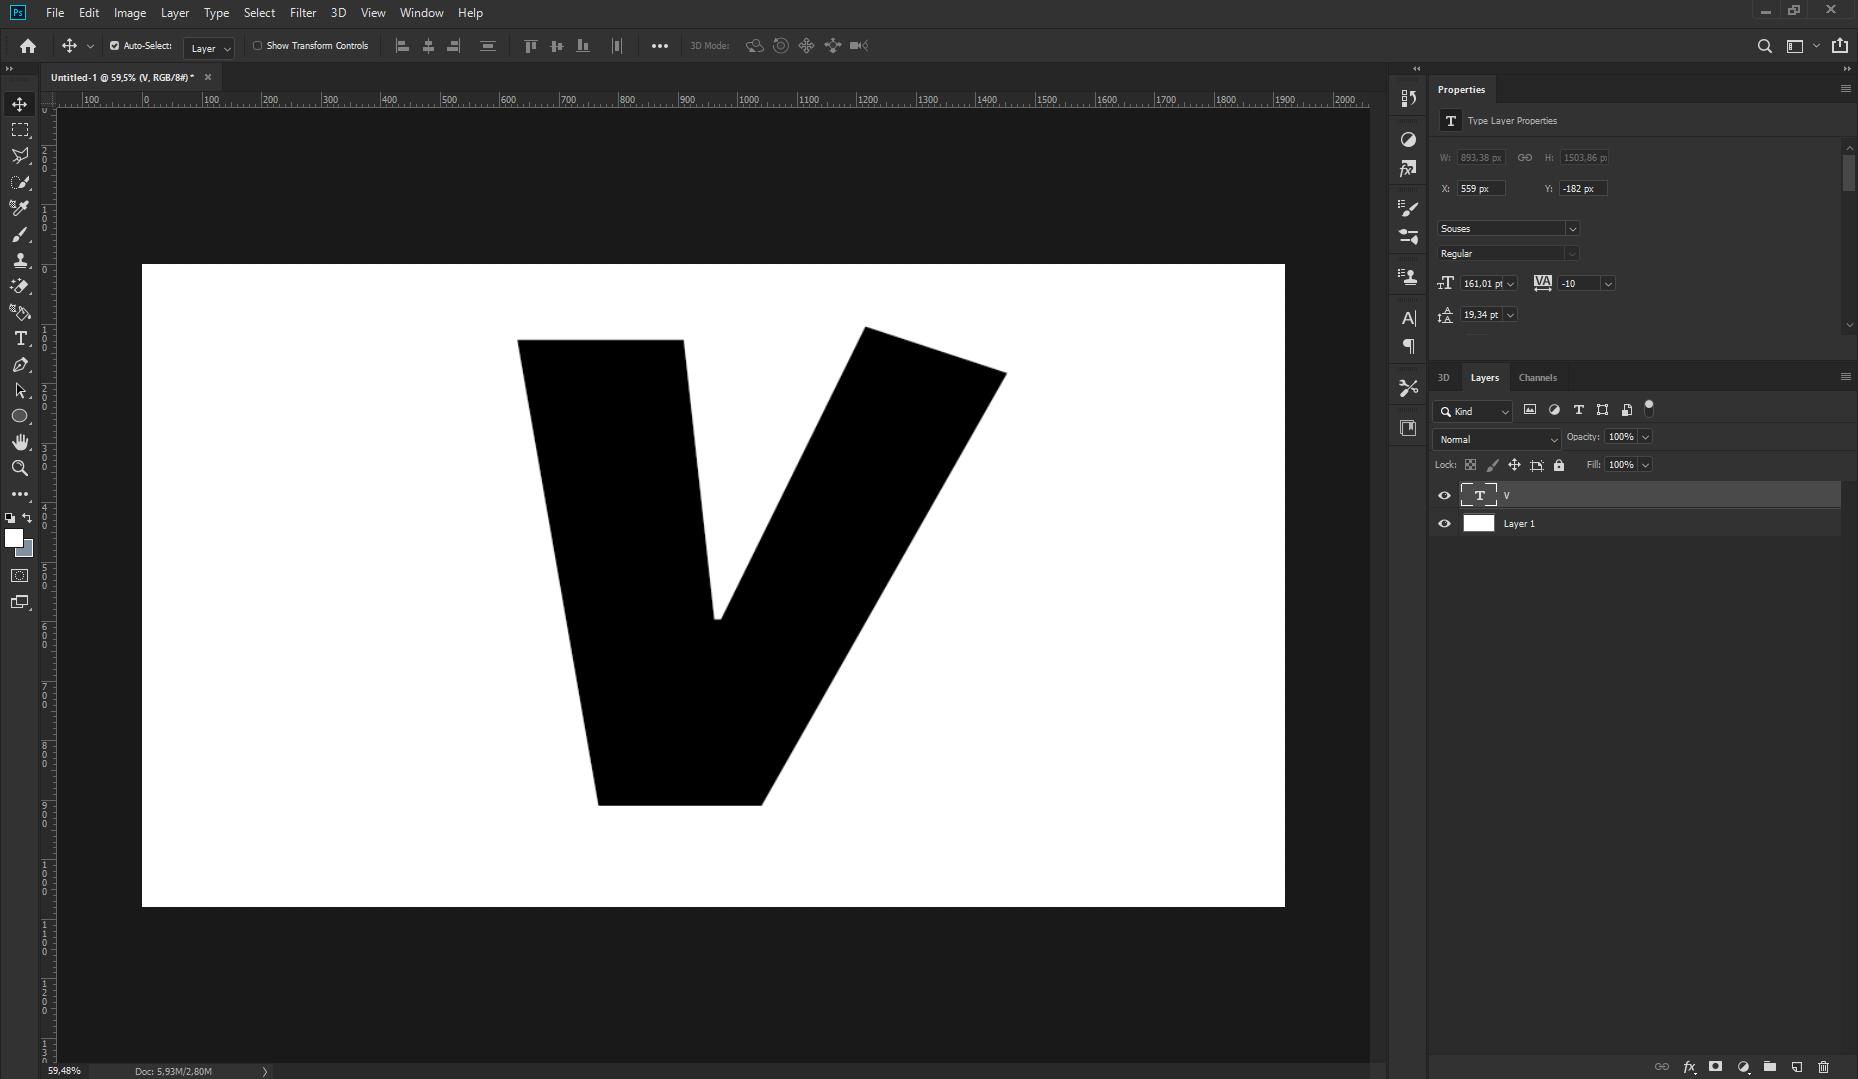Toggle filter for type layers
This screenshot has height=1079, width=1858.
point(1578,410)
